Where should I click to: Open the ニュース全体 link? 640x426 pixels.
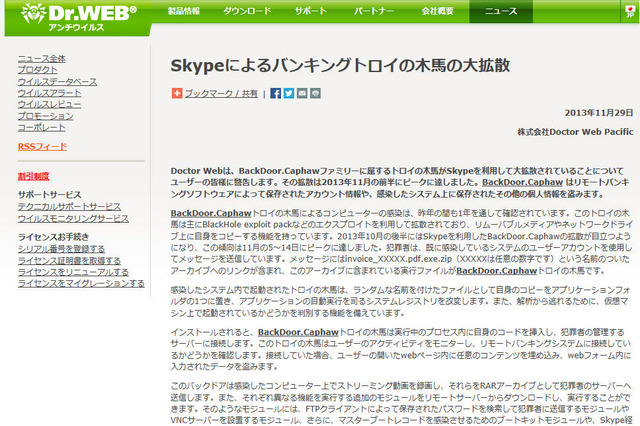[x=42, y=59]
